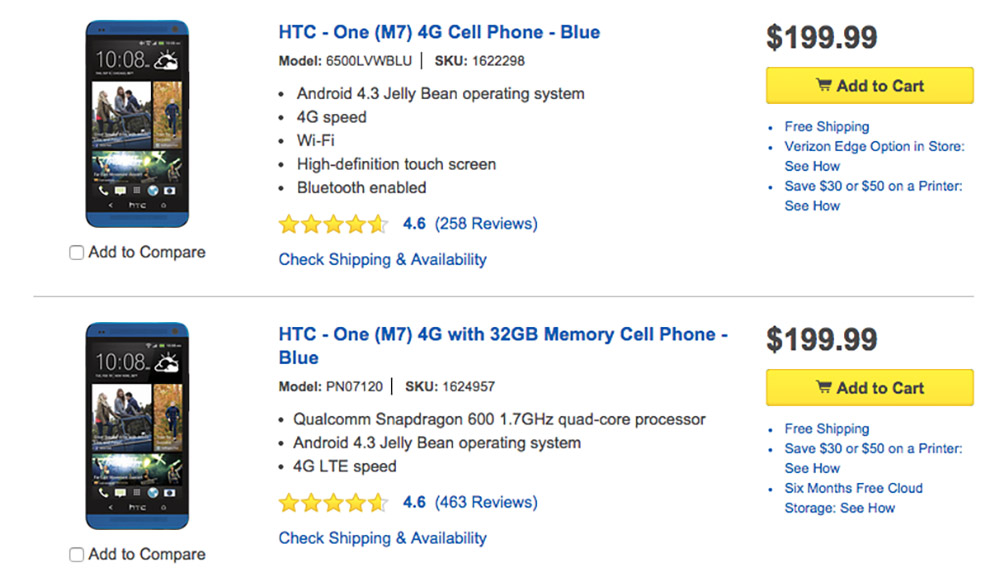Tick Add to Compare for 32GB phone
Image resolution: width=1000 pixels, height=582 pixels.
pyautogui.click(x=77, y=555)
